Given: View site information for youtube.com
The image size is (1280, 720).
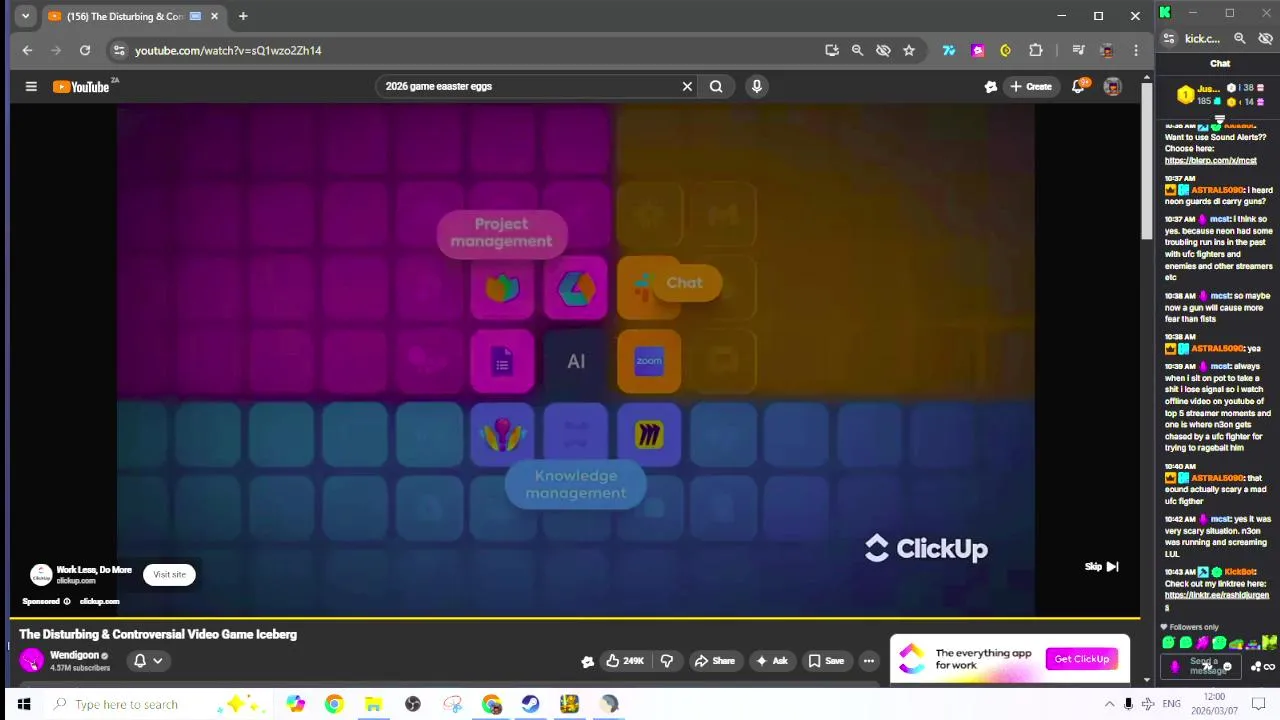Looking at the screenshot, I should coord(119,50).
